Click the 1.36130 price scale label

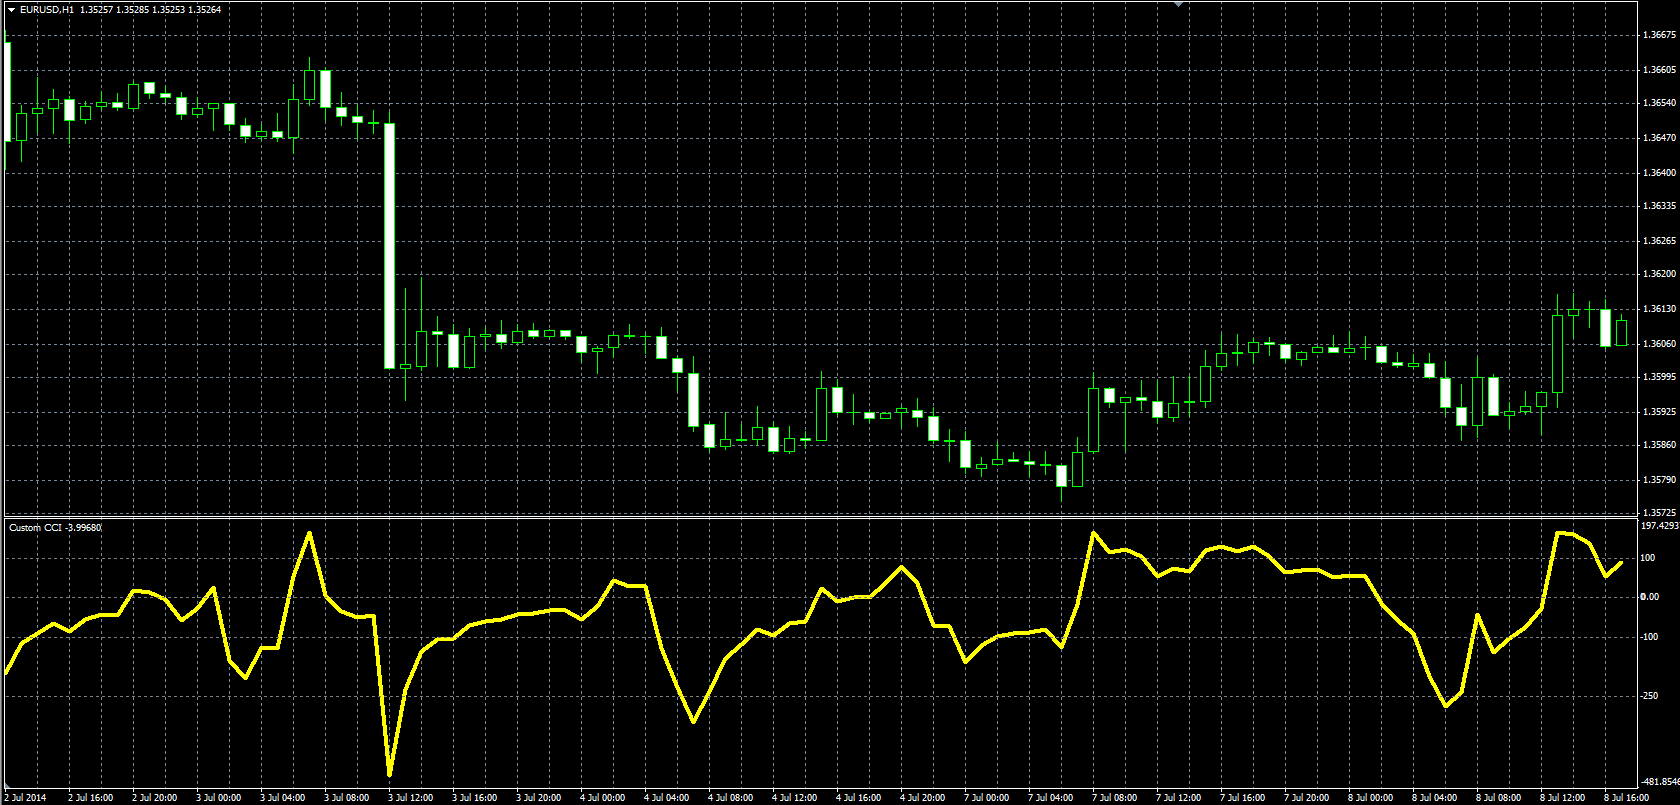pyautogui.click(x=1659, y=309)
